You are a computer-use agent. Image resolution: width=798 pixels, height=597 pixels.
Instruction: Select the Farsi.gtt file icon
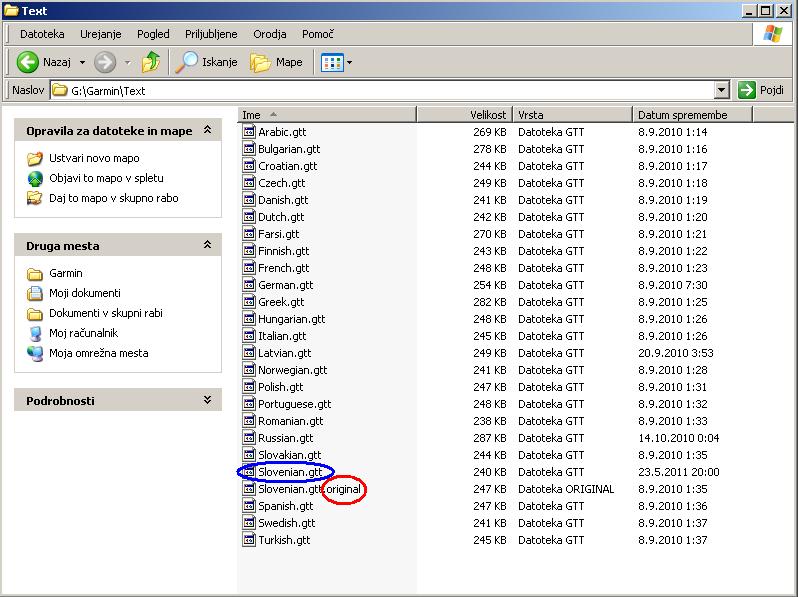coord(249,234)
